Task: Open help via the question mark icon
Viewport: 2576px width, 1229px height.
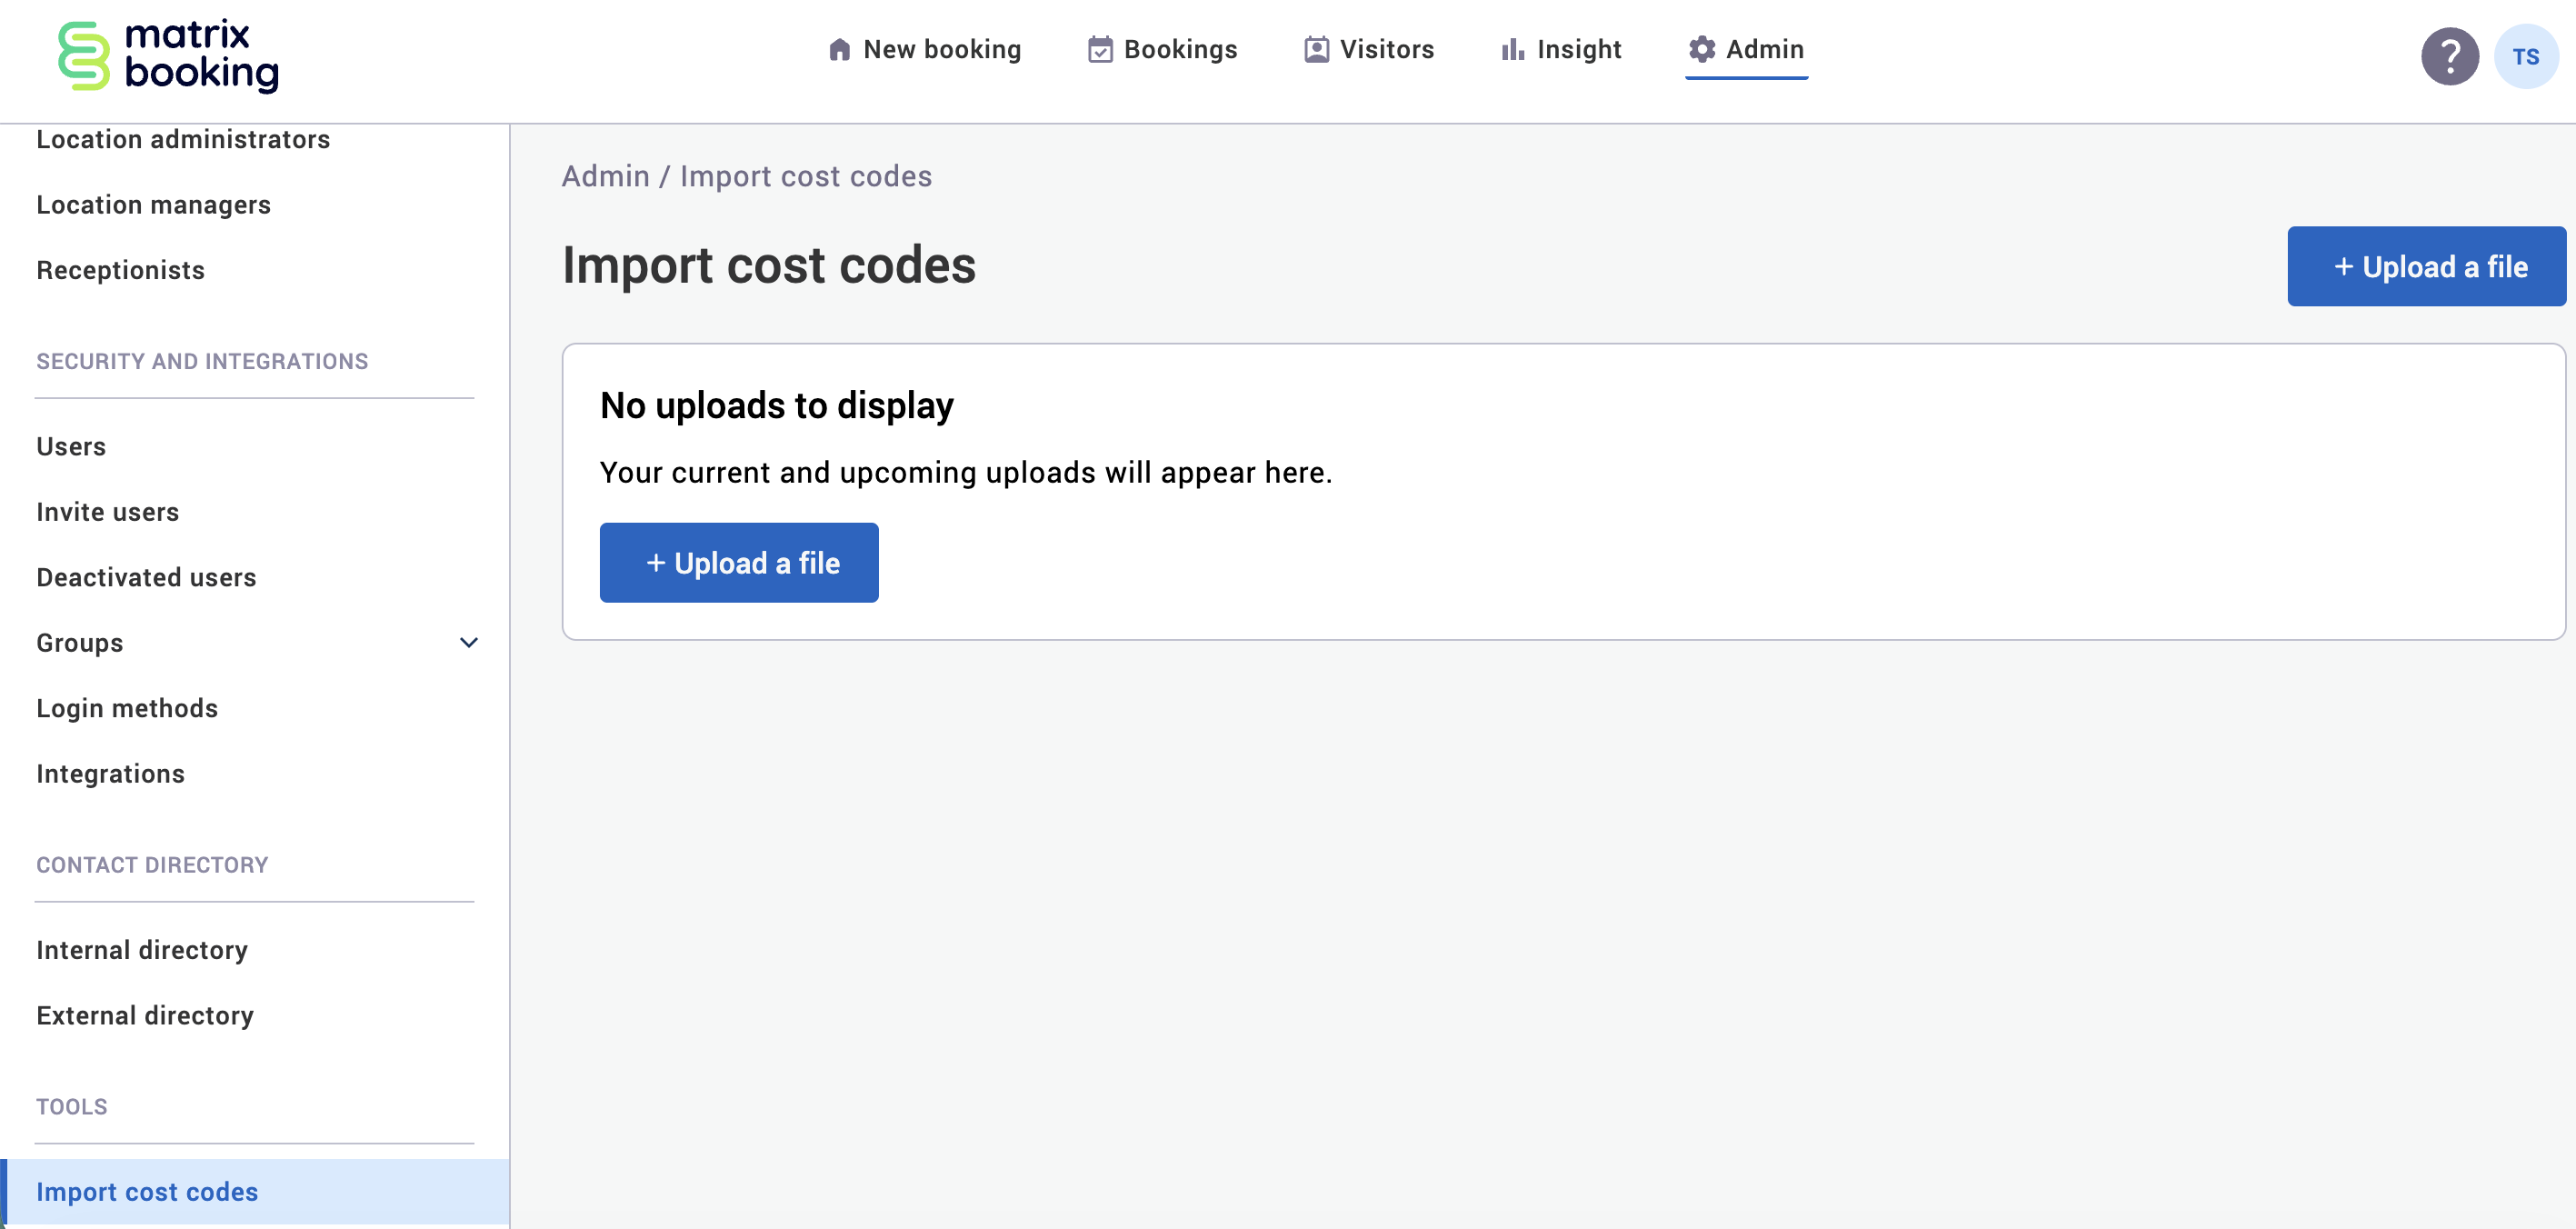Action: 2449,57
